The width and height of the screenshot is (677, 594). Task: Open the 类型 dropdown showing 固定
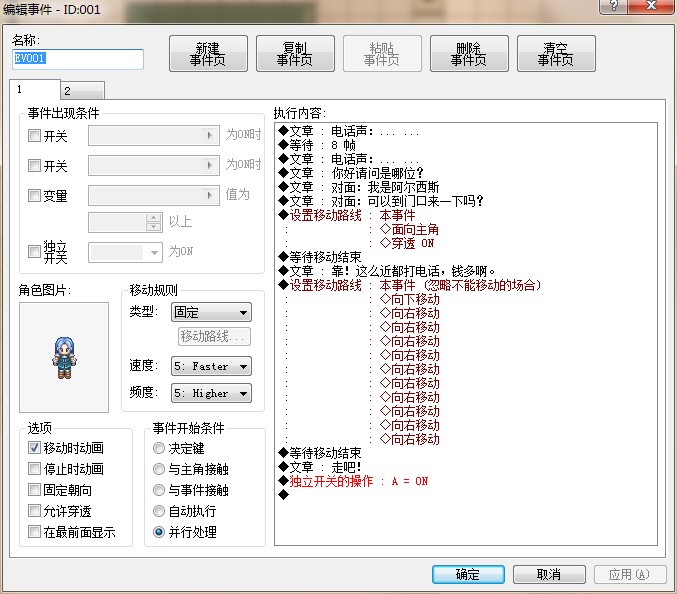coord(211,312)
